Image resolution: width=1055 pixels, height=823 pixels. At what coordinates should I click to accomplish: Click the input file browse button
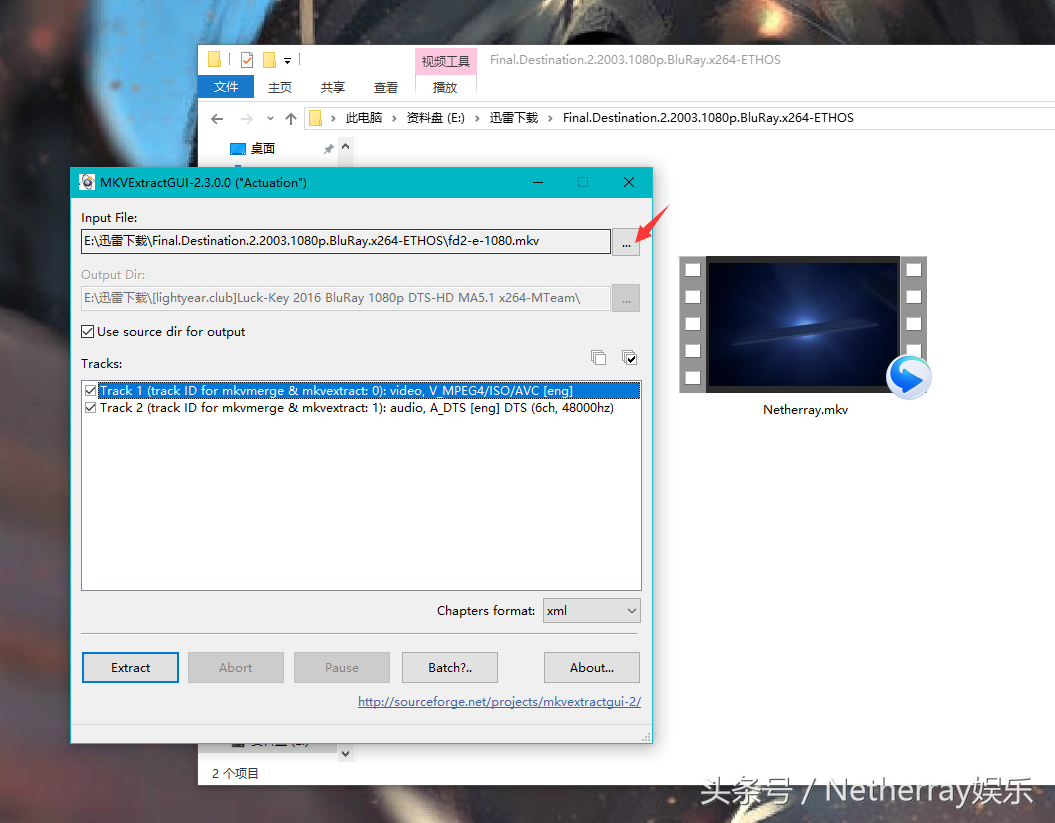tap(625, 242)
